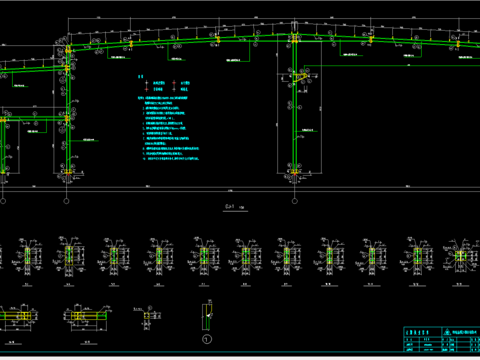Click the red base point of center column
Viewport: 480px width, 360px height.
coord(295,174)
